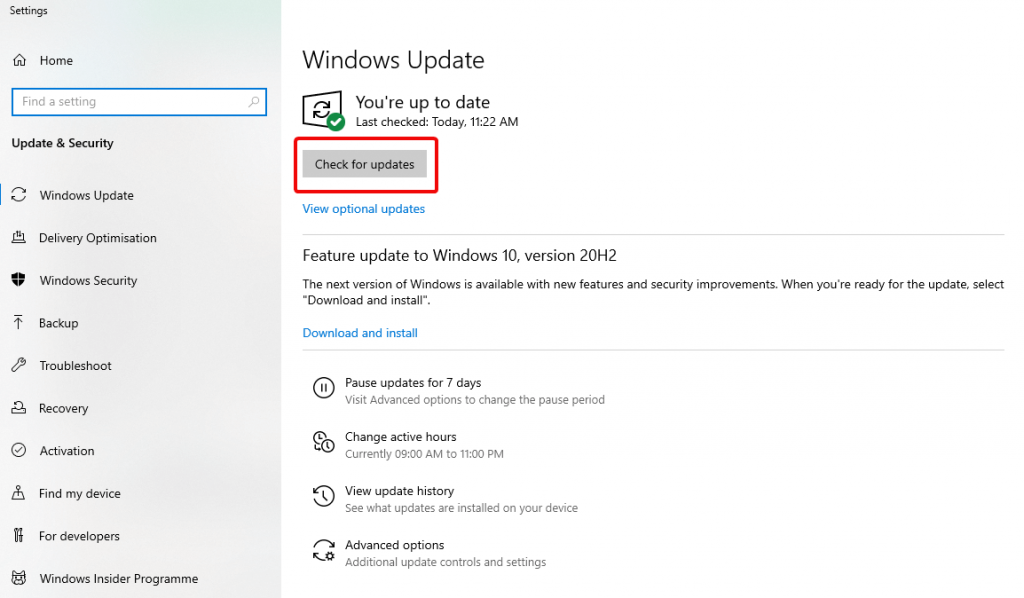Viewport: 1024px width, 598px height.
Task: Click the Home house icon
Action: click(20, 61)
